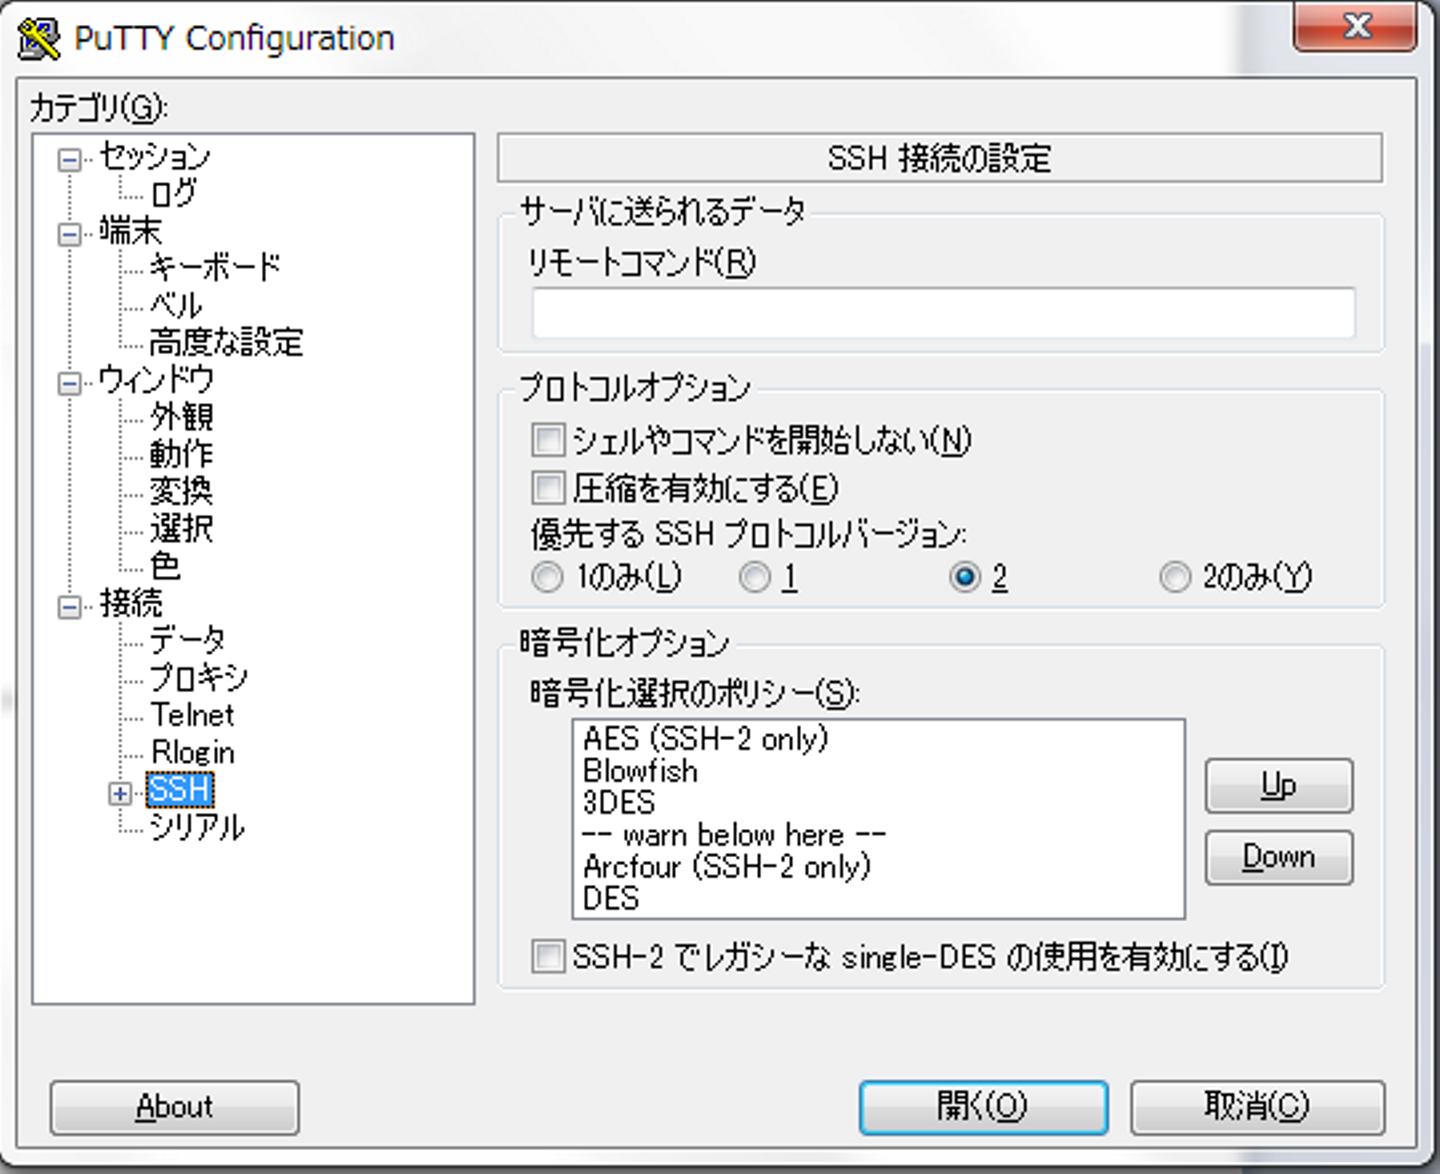Open the 動作 settings
The height and width of the screenshot is (1174, 1440).
(x=181, y=454)
